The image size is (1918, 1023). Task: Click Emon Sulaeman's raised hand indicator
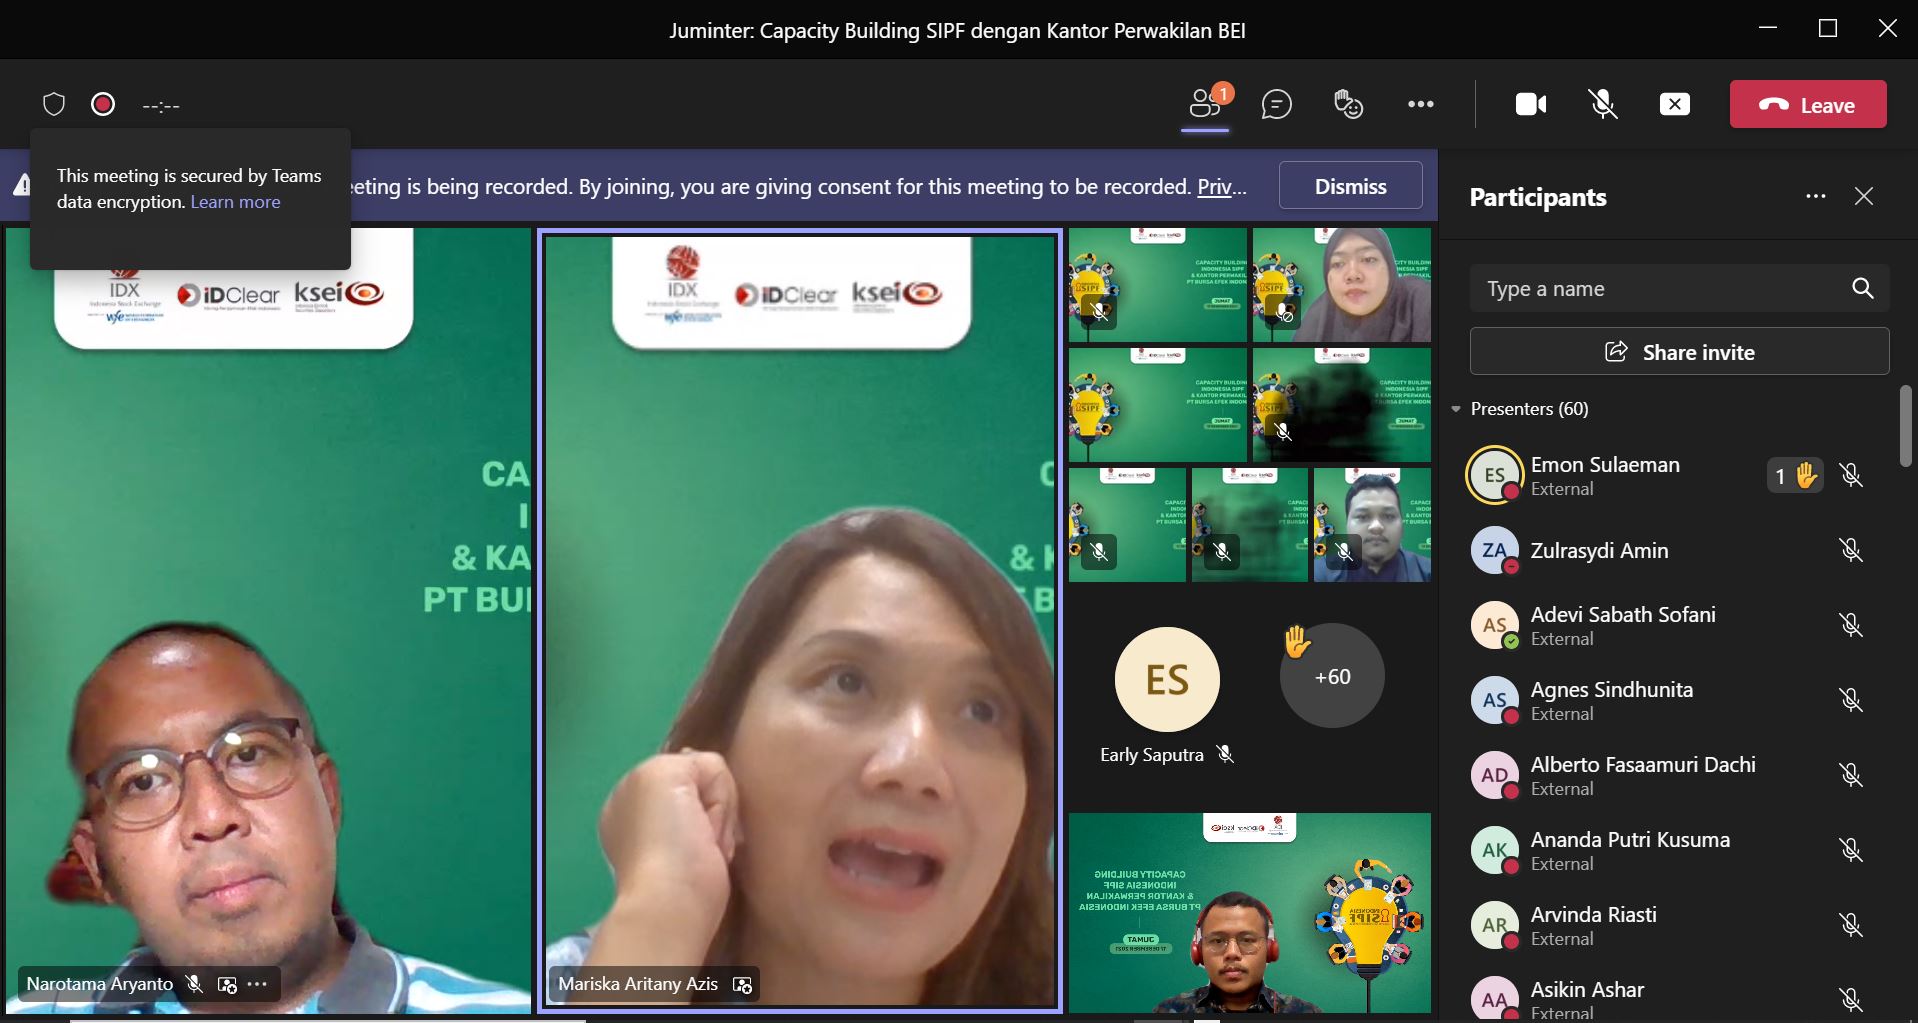[1795, 476]
